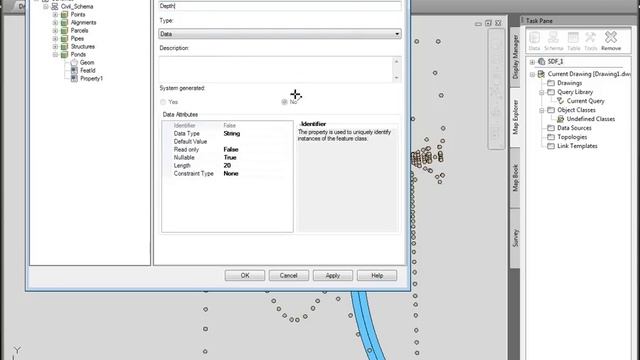Image resolution: width=640 pixels, height=360 pixels.
Task: Click the Alignments feature class icon
Action: click(64, 22)
